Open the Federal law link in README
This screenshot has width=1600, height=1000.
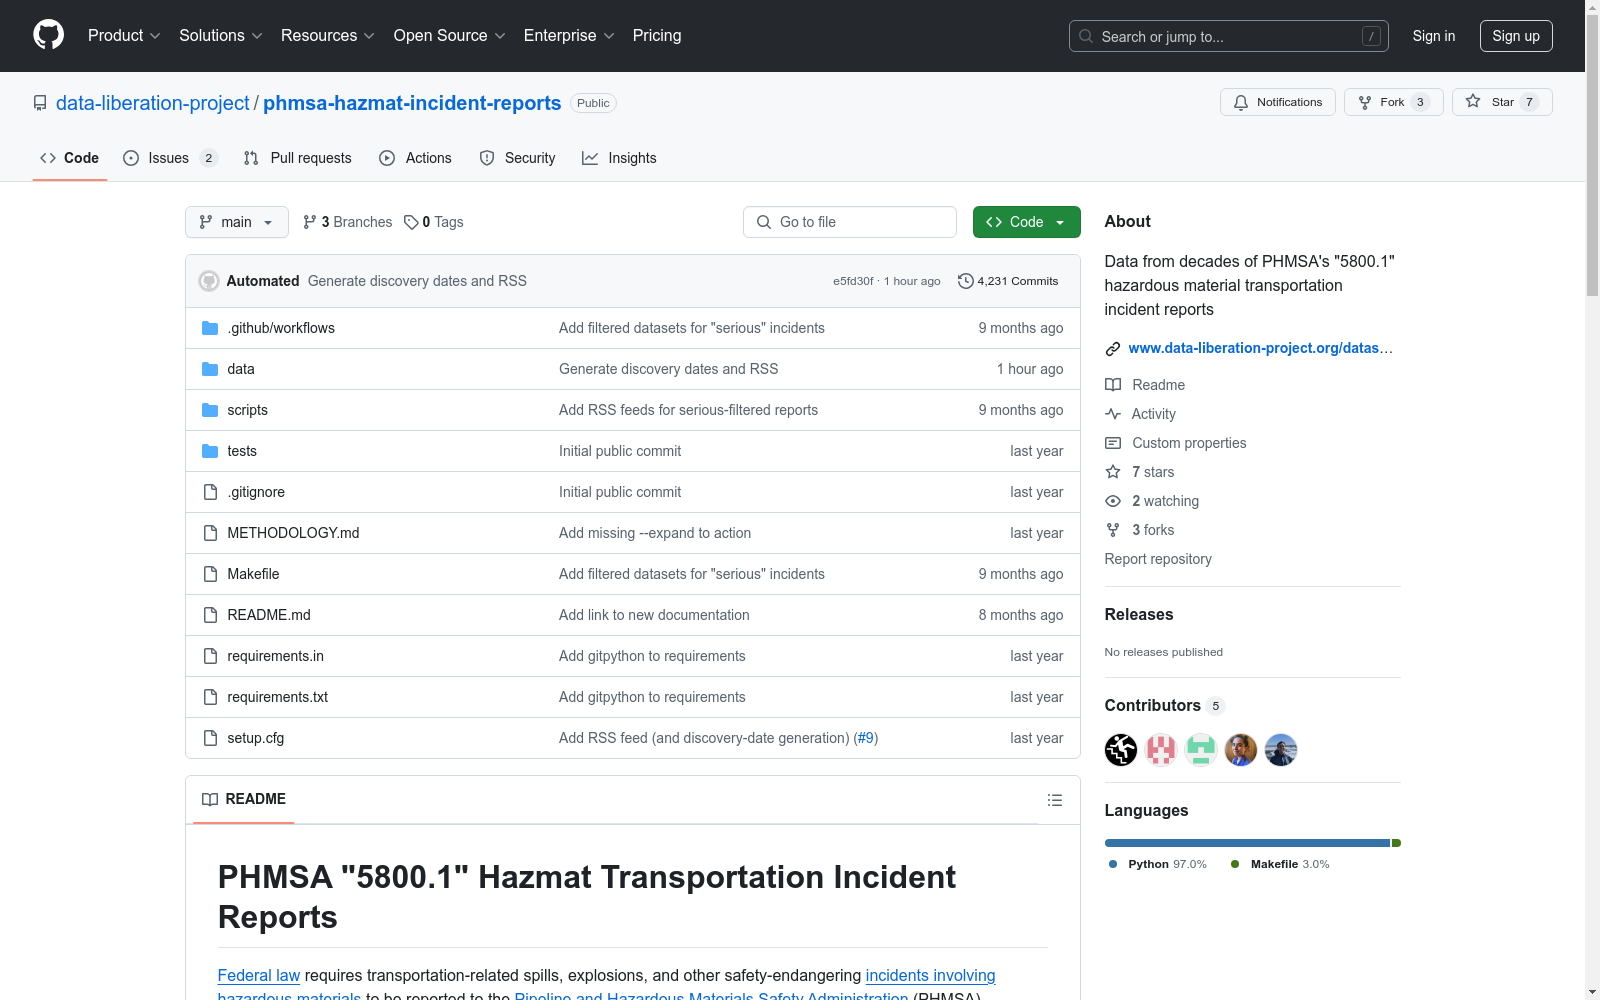coord(259,975)
